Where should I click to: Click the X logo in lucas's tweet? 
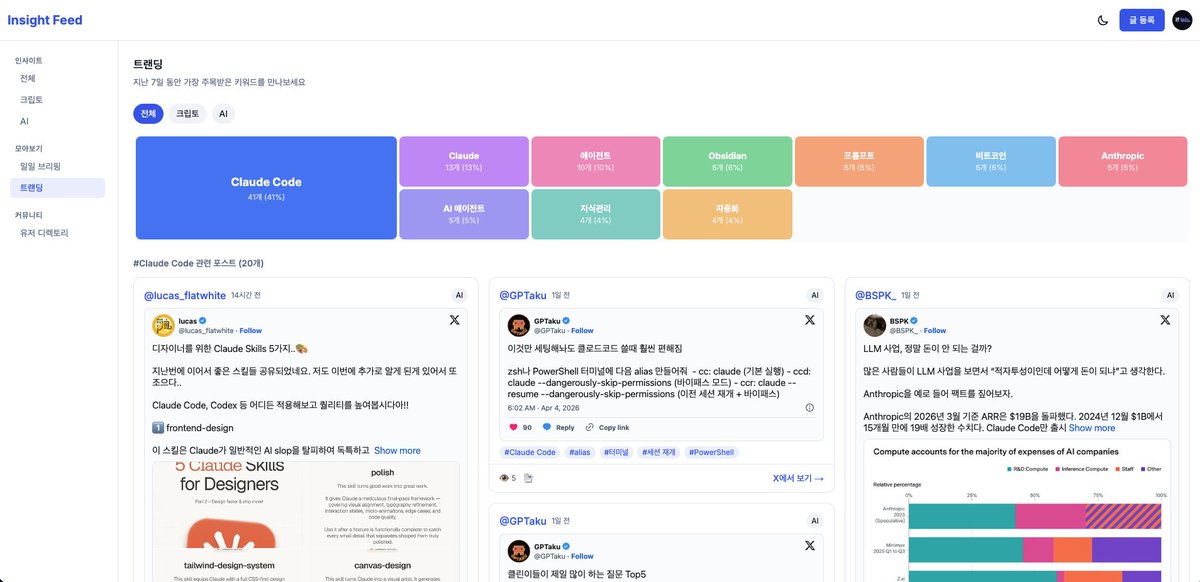[454, 320]
